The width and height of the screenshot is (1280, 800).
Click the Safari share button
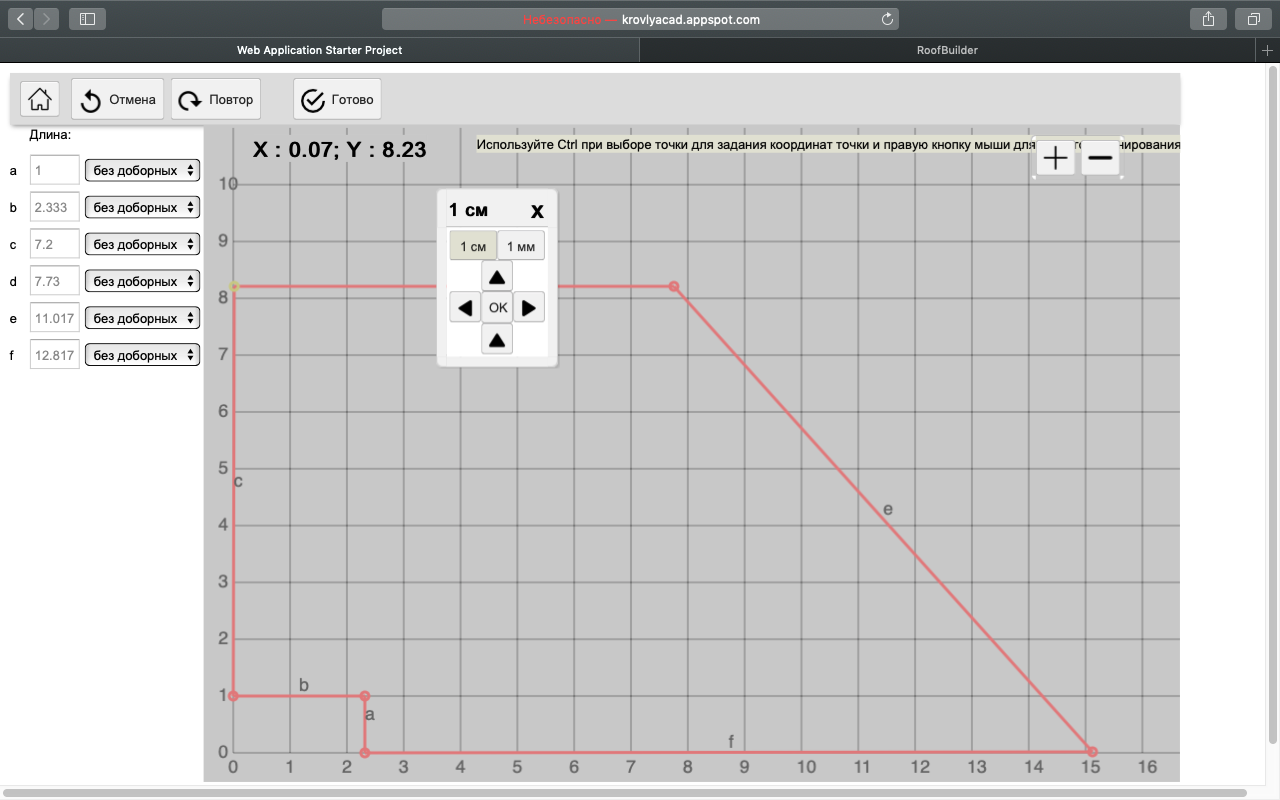(x=1208, y=19)
